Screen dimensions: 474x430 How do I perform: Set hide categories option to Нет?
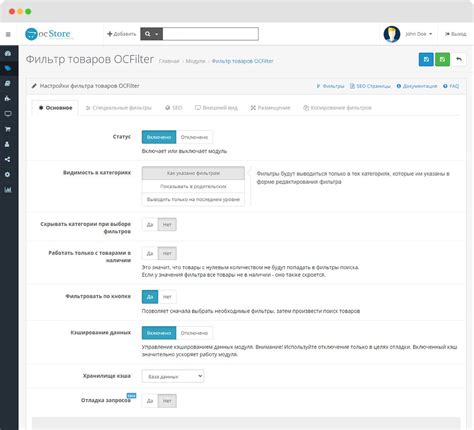point(167,225)
